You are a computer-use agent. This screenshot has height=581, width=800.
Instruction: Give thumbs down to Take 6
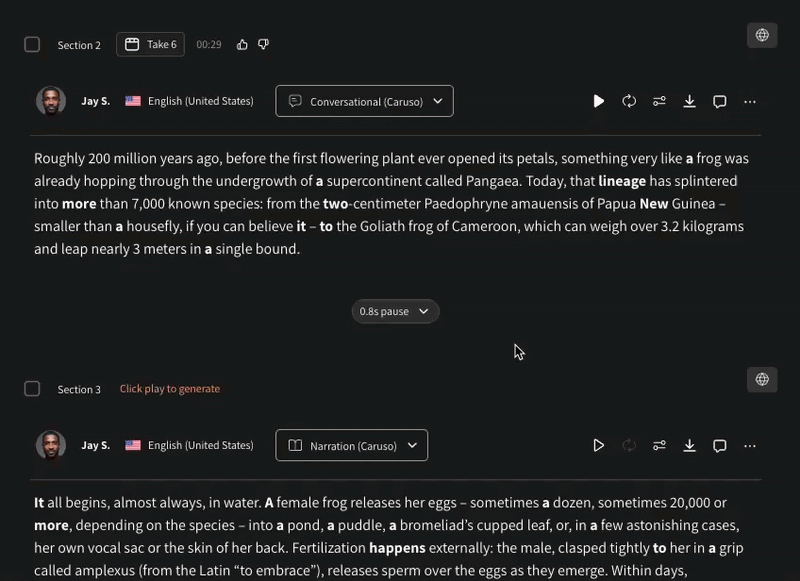click(263, 45)
